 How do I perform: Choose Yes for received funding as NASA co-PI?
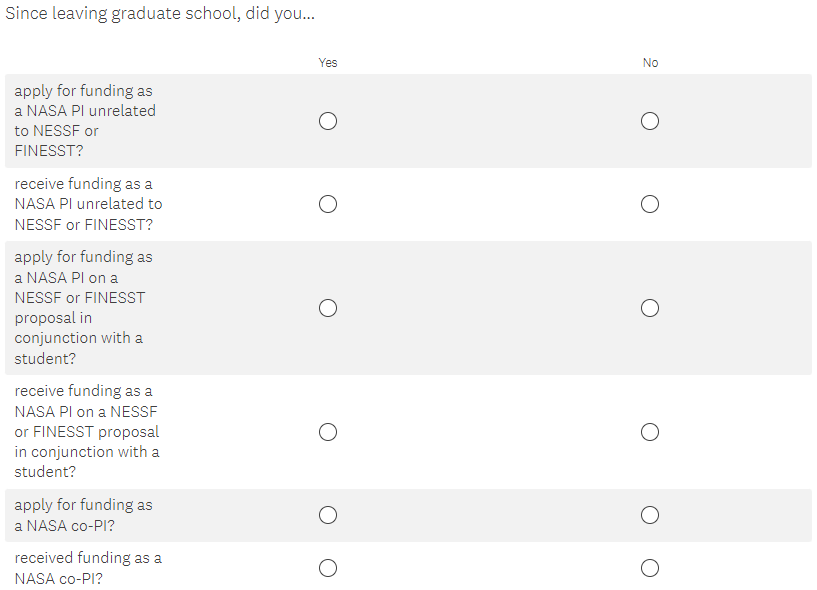[x=328, y=568]
